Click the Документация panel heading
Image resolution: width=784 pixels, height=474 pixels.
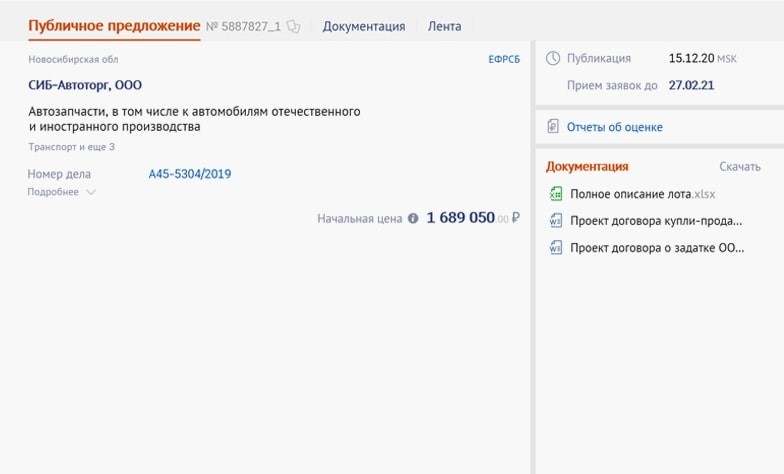(587, 166)
